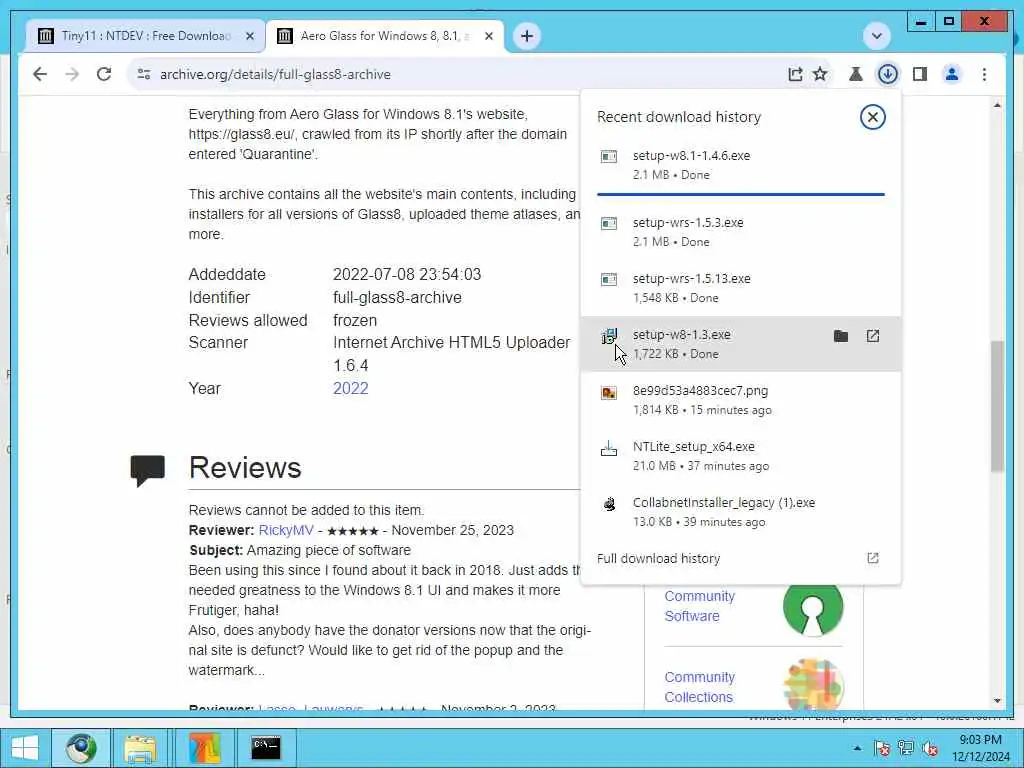Open the side panel
Screen dimensions: 1024x768
point(920,74)
